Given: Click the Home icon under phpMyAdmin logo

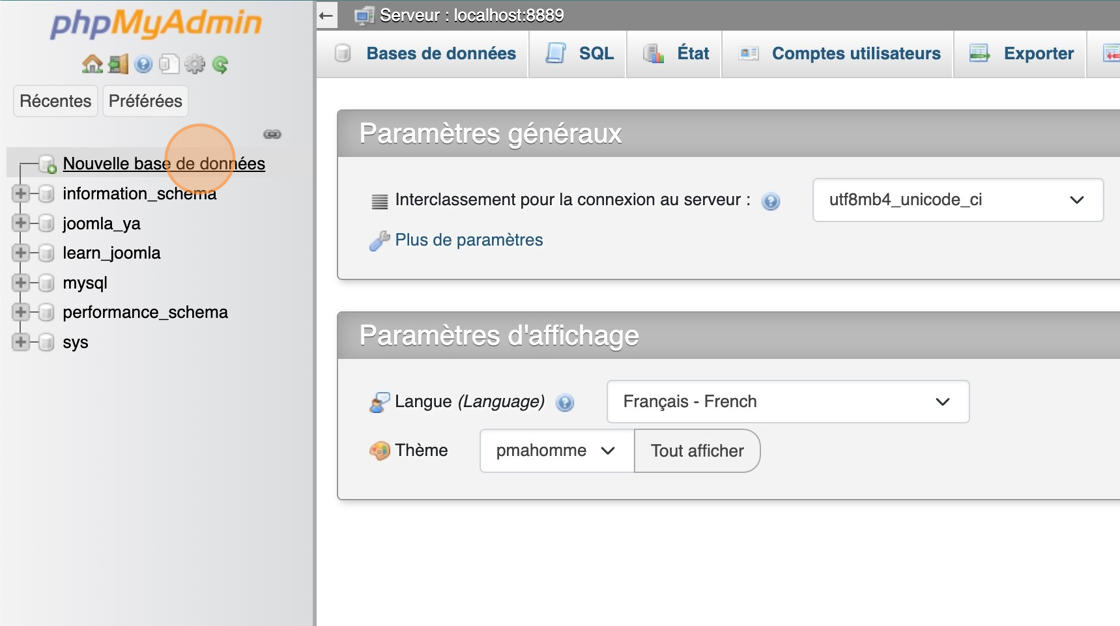Looking at the screenshot, I should pyautogui.click(x=92, y=65).
